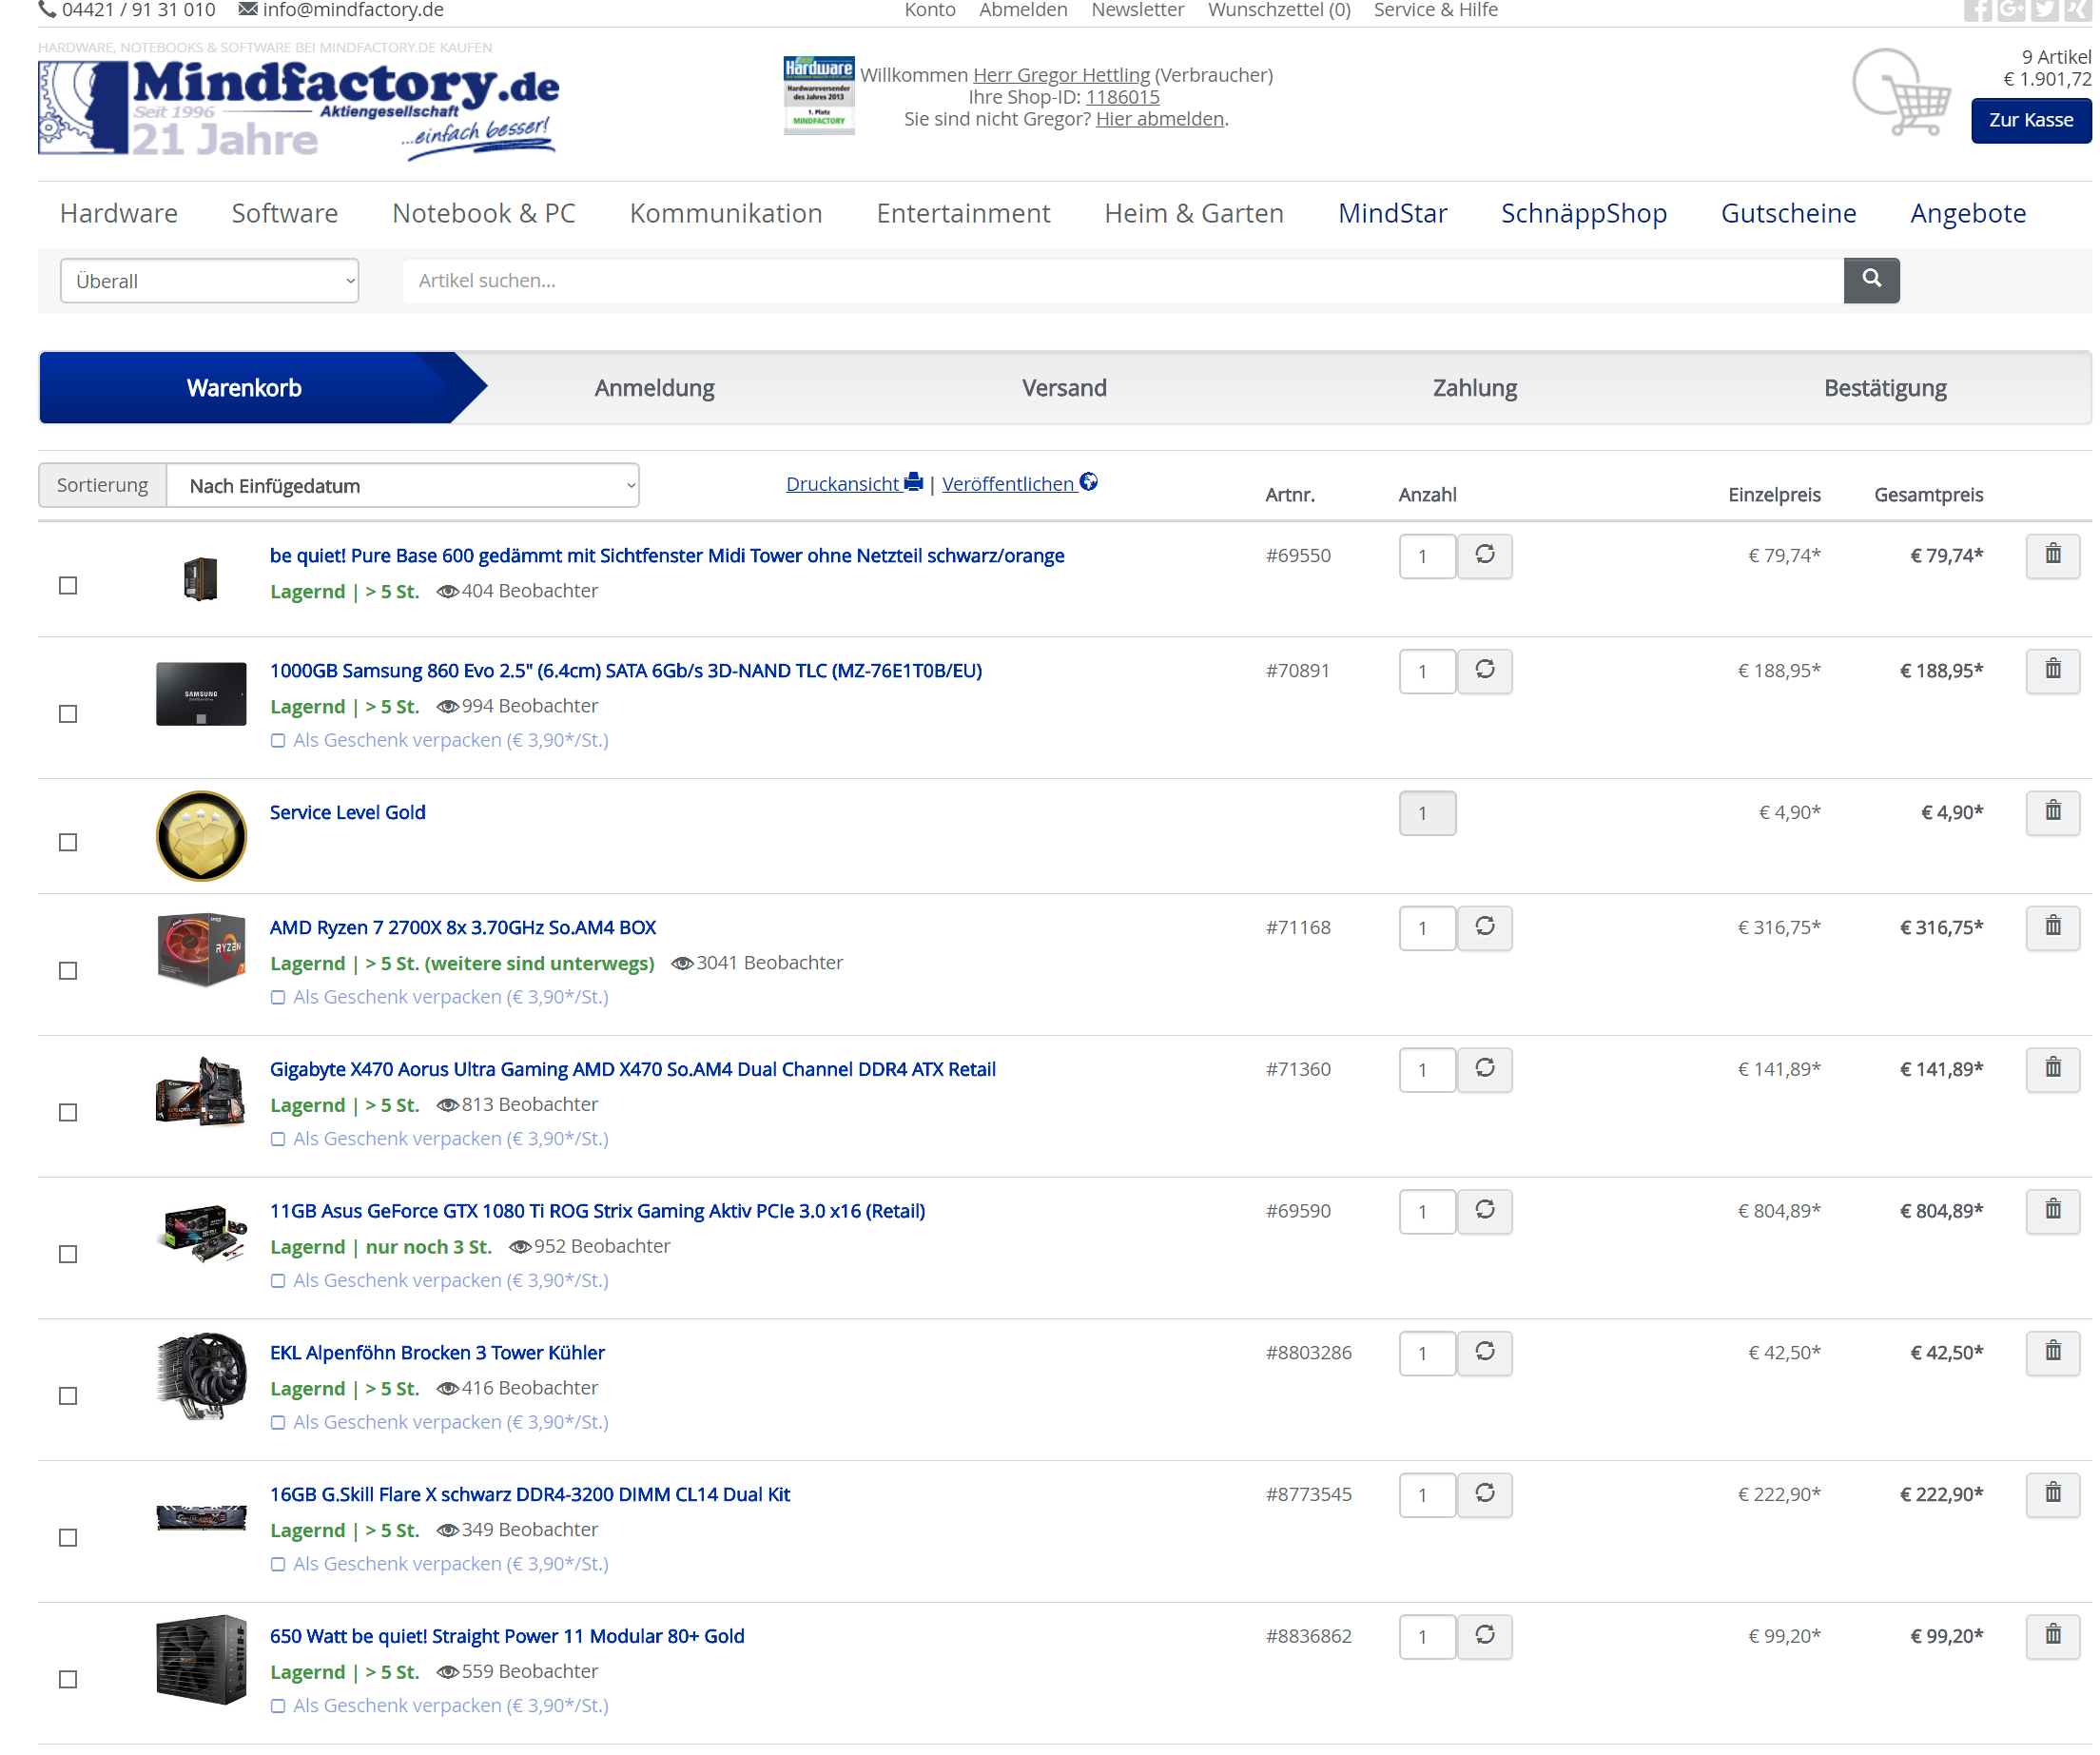Open the Entertainment menu
This screenshot has width=2100, height=1755.
point(963,213)
